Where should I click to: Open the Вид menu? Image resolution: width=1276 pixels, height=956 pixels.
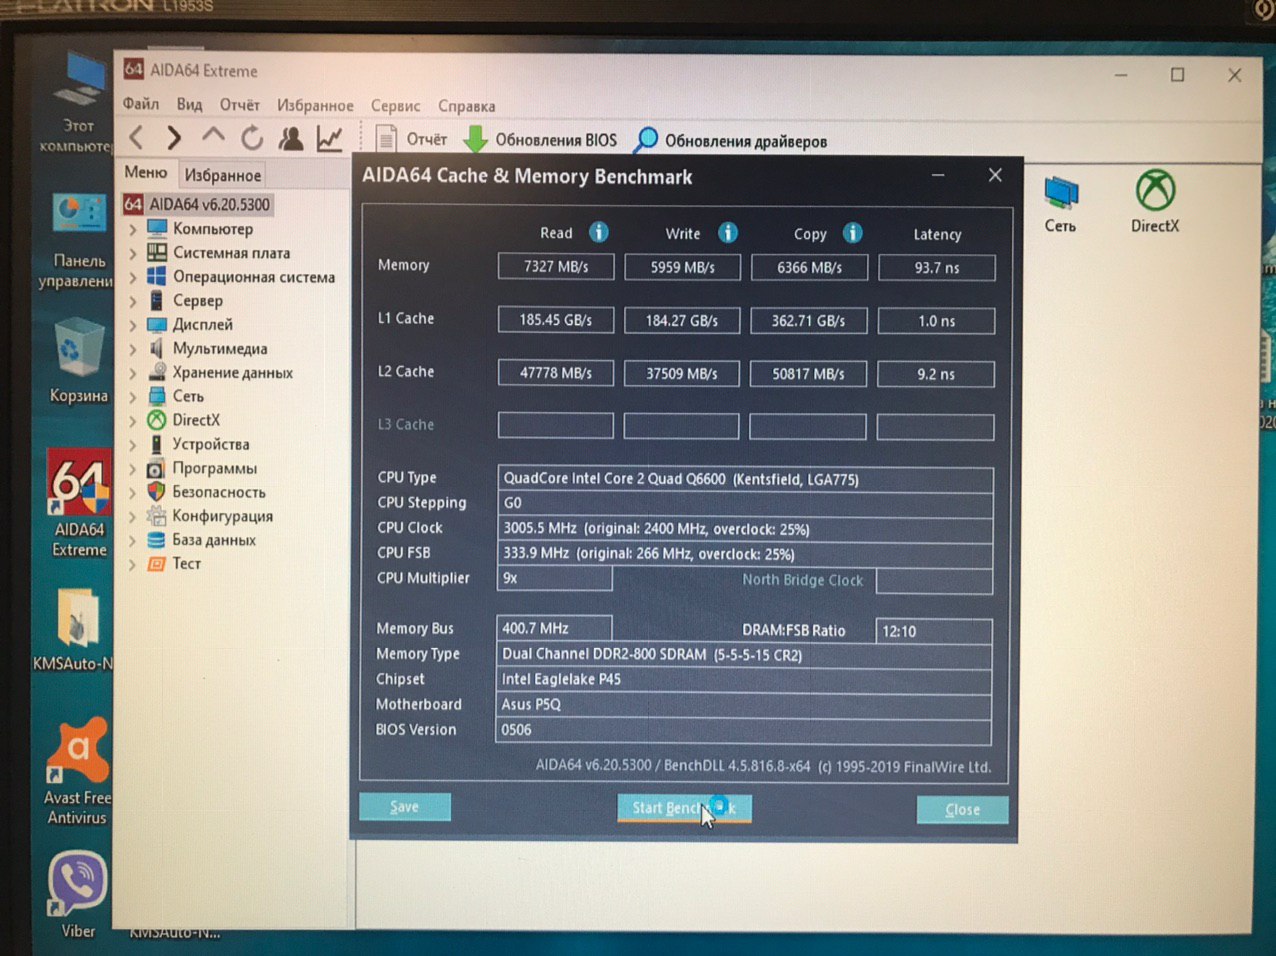[x=189, y=104]
